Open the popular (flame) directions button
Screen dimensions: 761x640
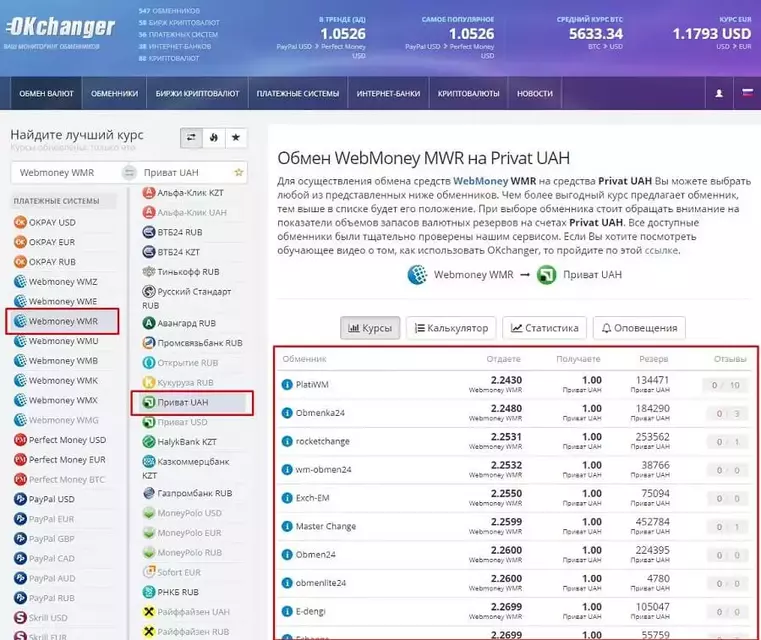coord(214,137)
